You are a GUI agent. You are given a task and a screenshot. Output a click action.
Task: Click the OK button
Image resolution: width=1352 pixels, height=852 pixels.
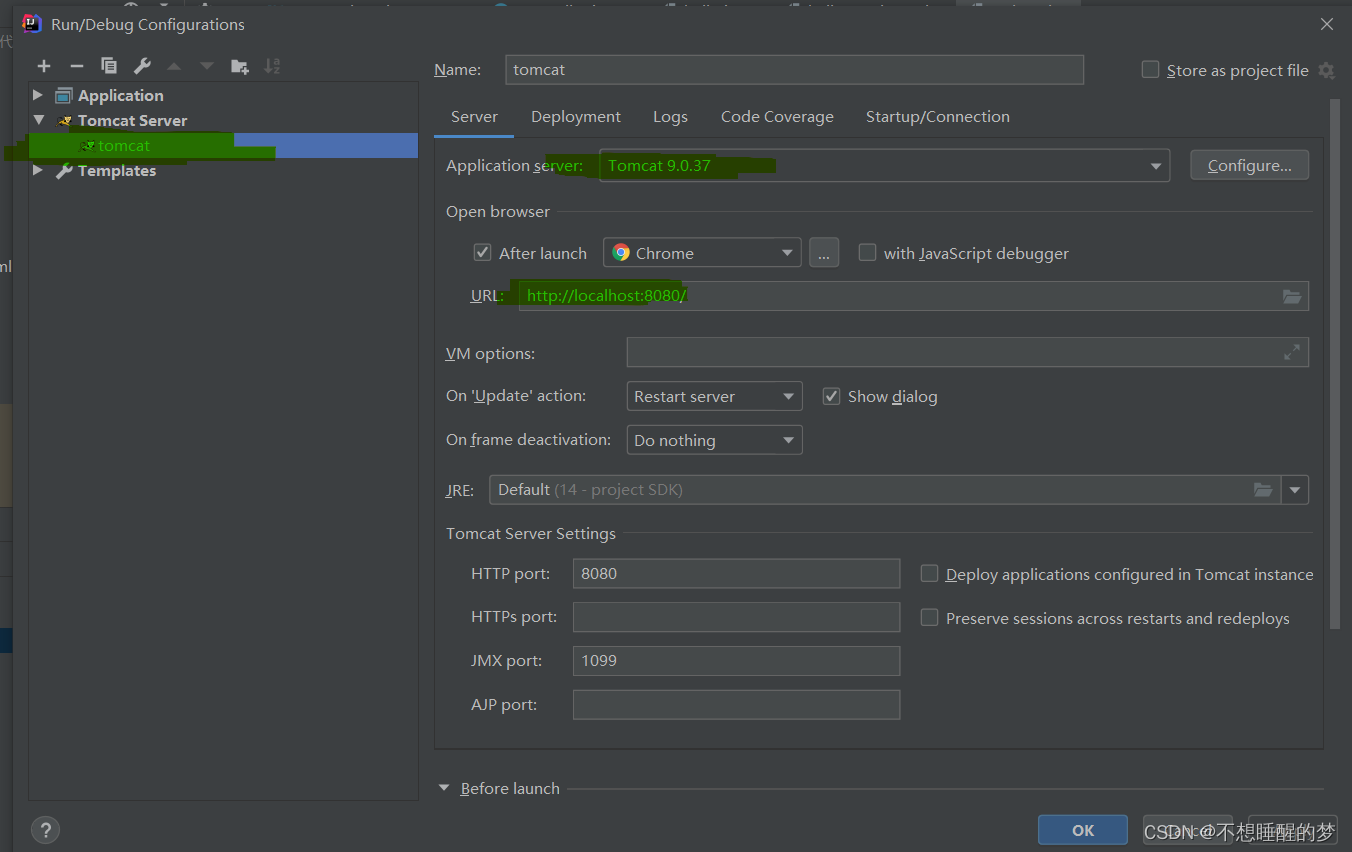coord(1083,830)
